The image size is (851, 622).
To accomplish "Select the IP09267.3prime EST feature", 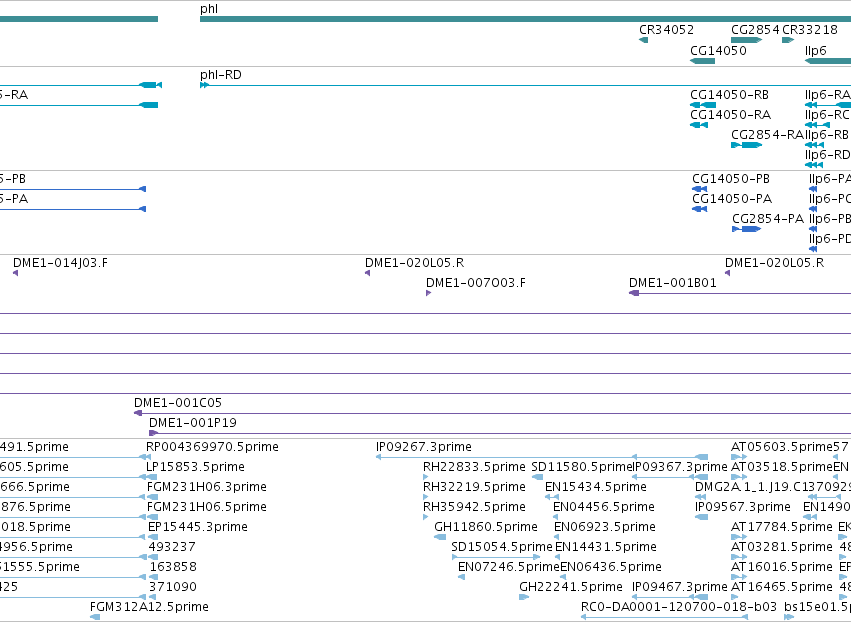I will point(542,457).
